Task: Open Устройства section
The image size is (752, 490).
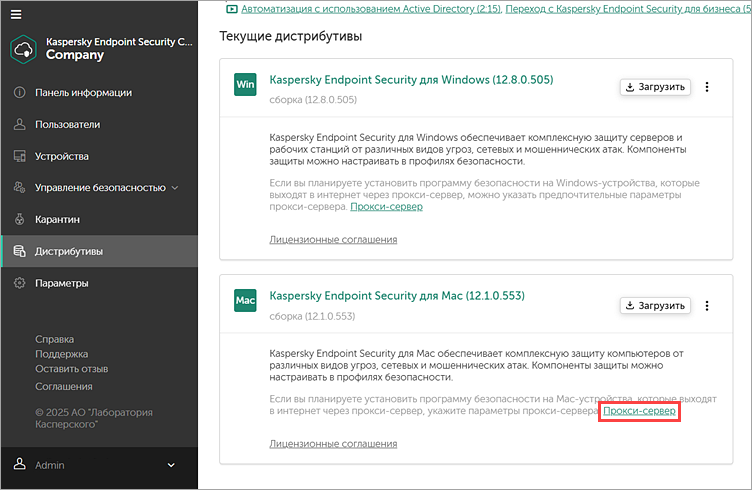Action: [61, 156]
